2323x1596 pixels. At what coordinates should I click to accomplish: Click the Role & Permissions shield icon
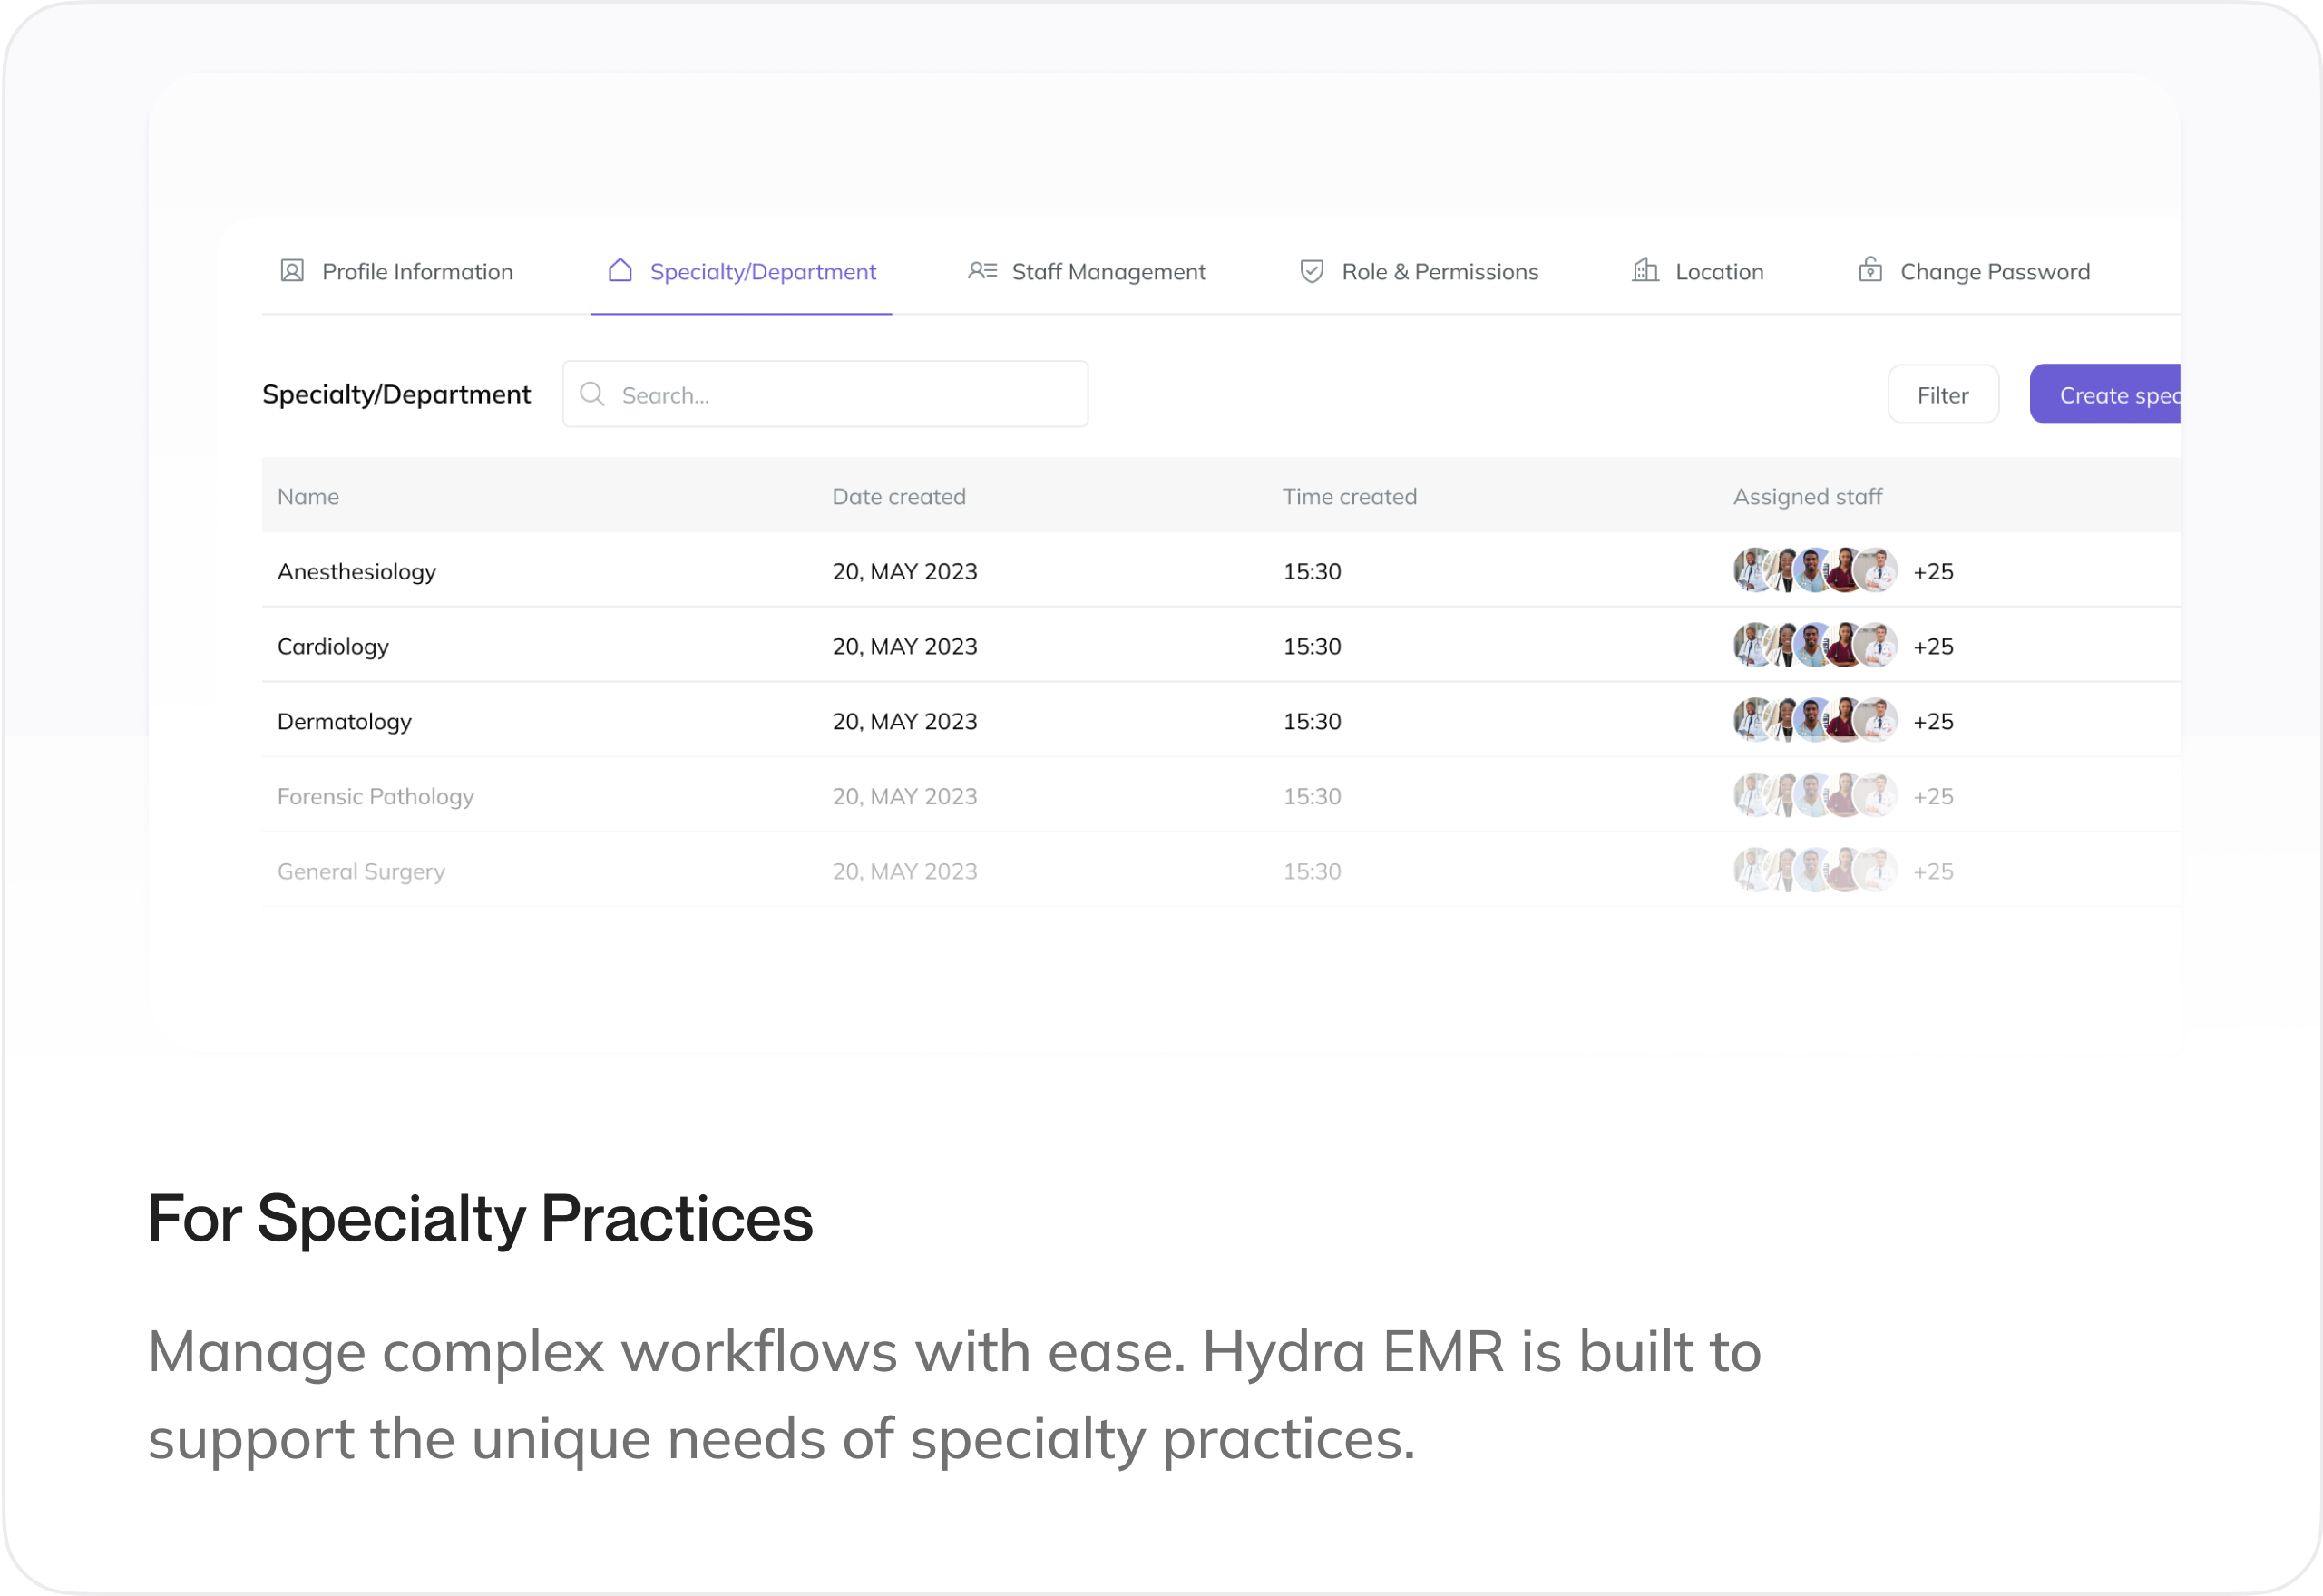[x=1311, y=271]
